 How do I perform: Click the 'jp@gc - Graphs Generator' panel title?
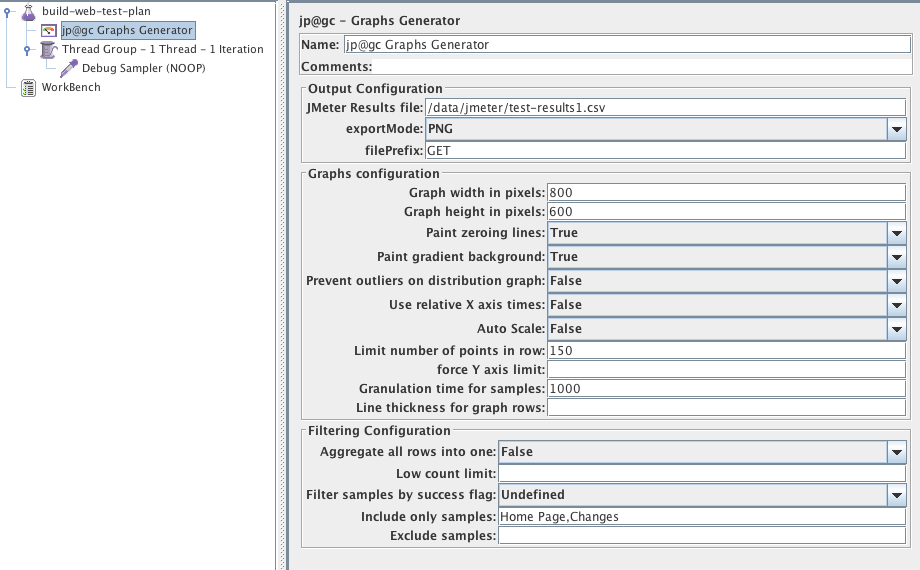380,21
